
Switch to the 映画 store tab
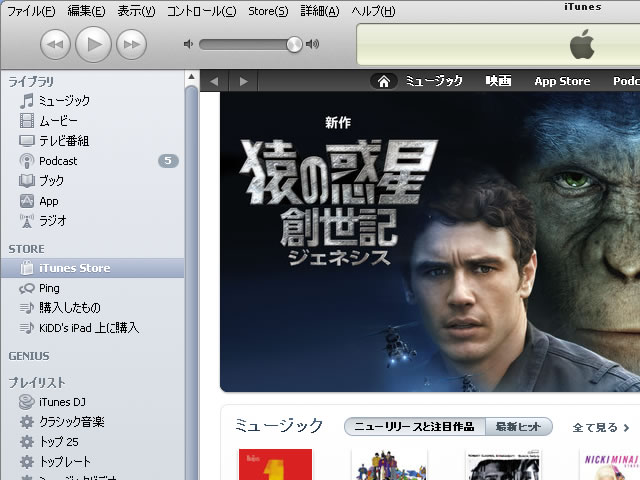[x=498, y=81]
